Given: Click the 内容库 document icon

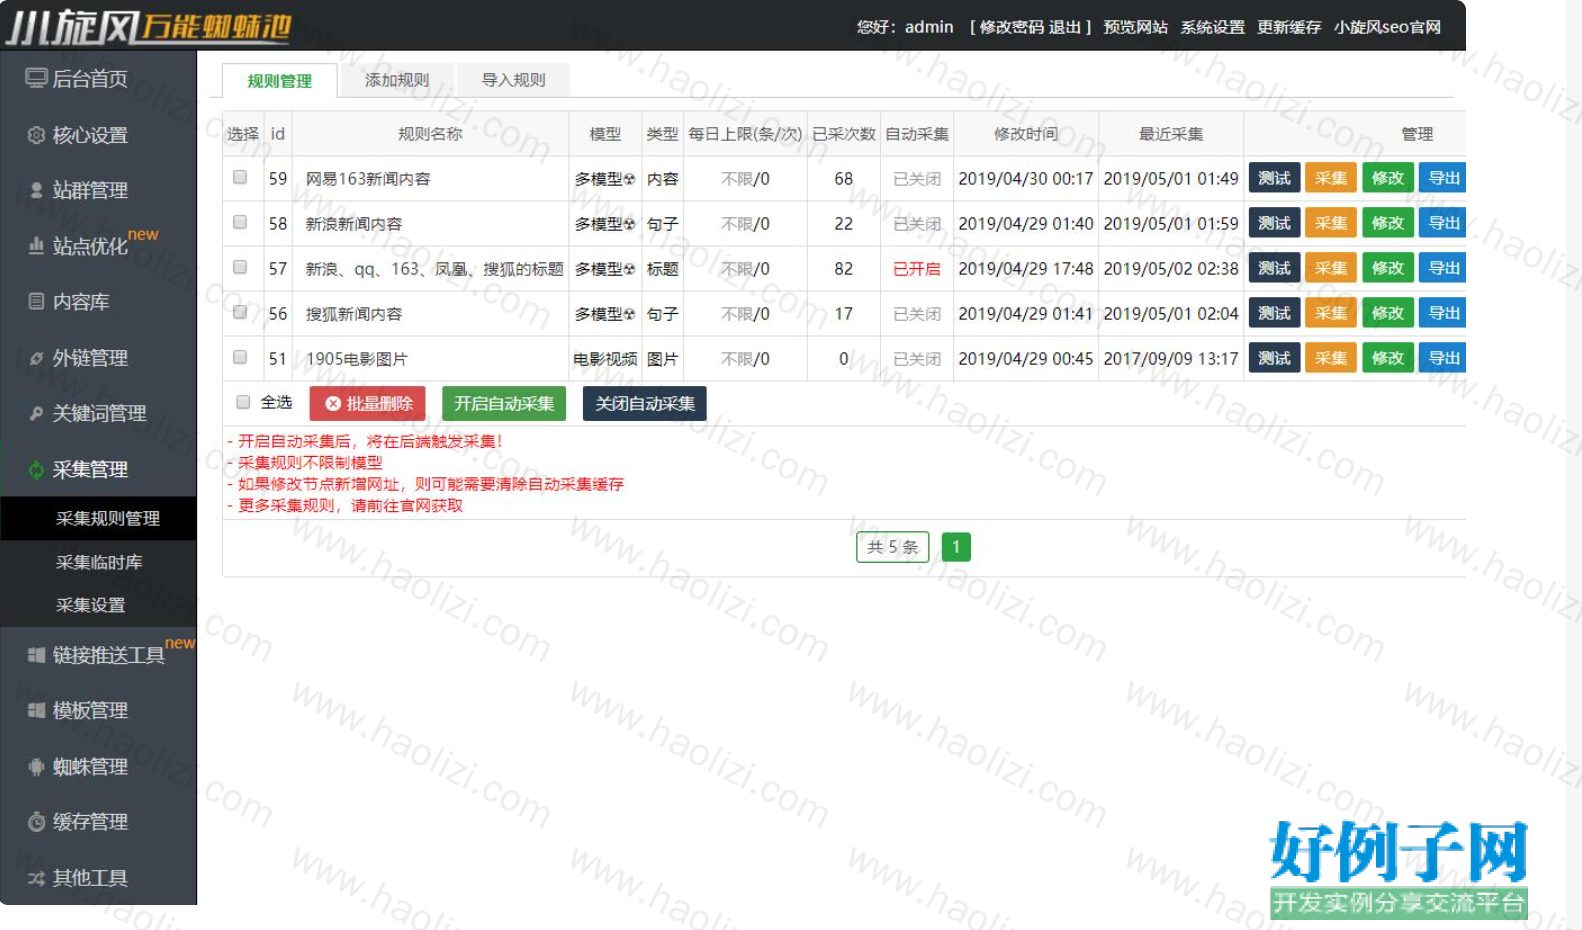Looking at the screenshot, I should [36, 301].
